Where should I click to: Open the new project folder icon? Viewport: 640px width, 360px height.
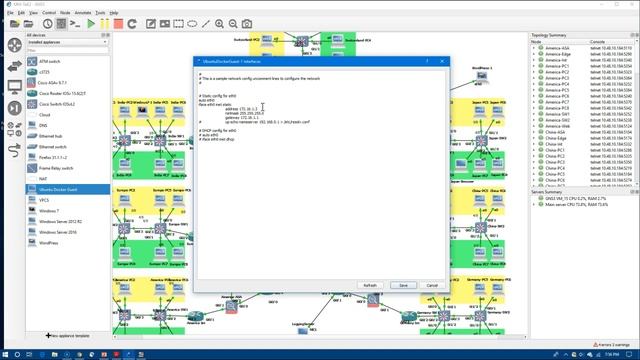tap(15, 24)
